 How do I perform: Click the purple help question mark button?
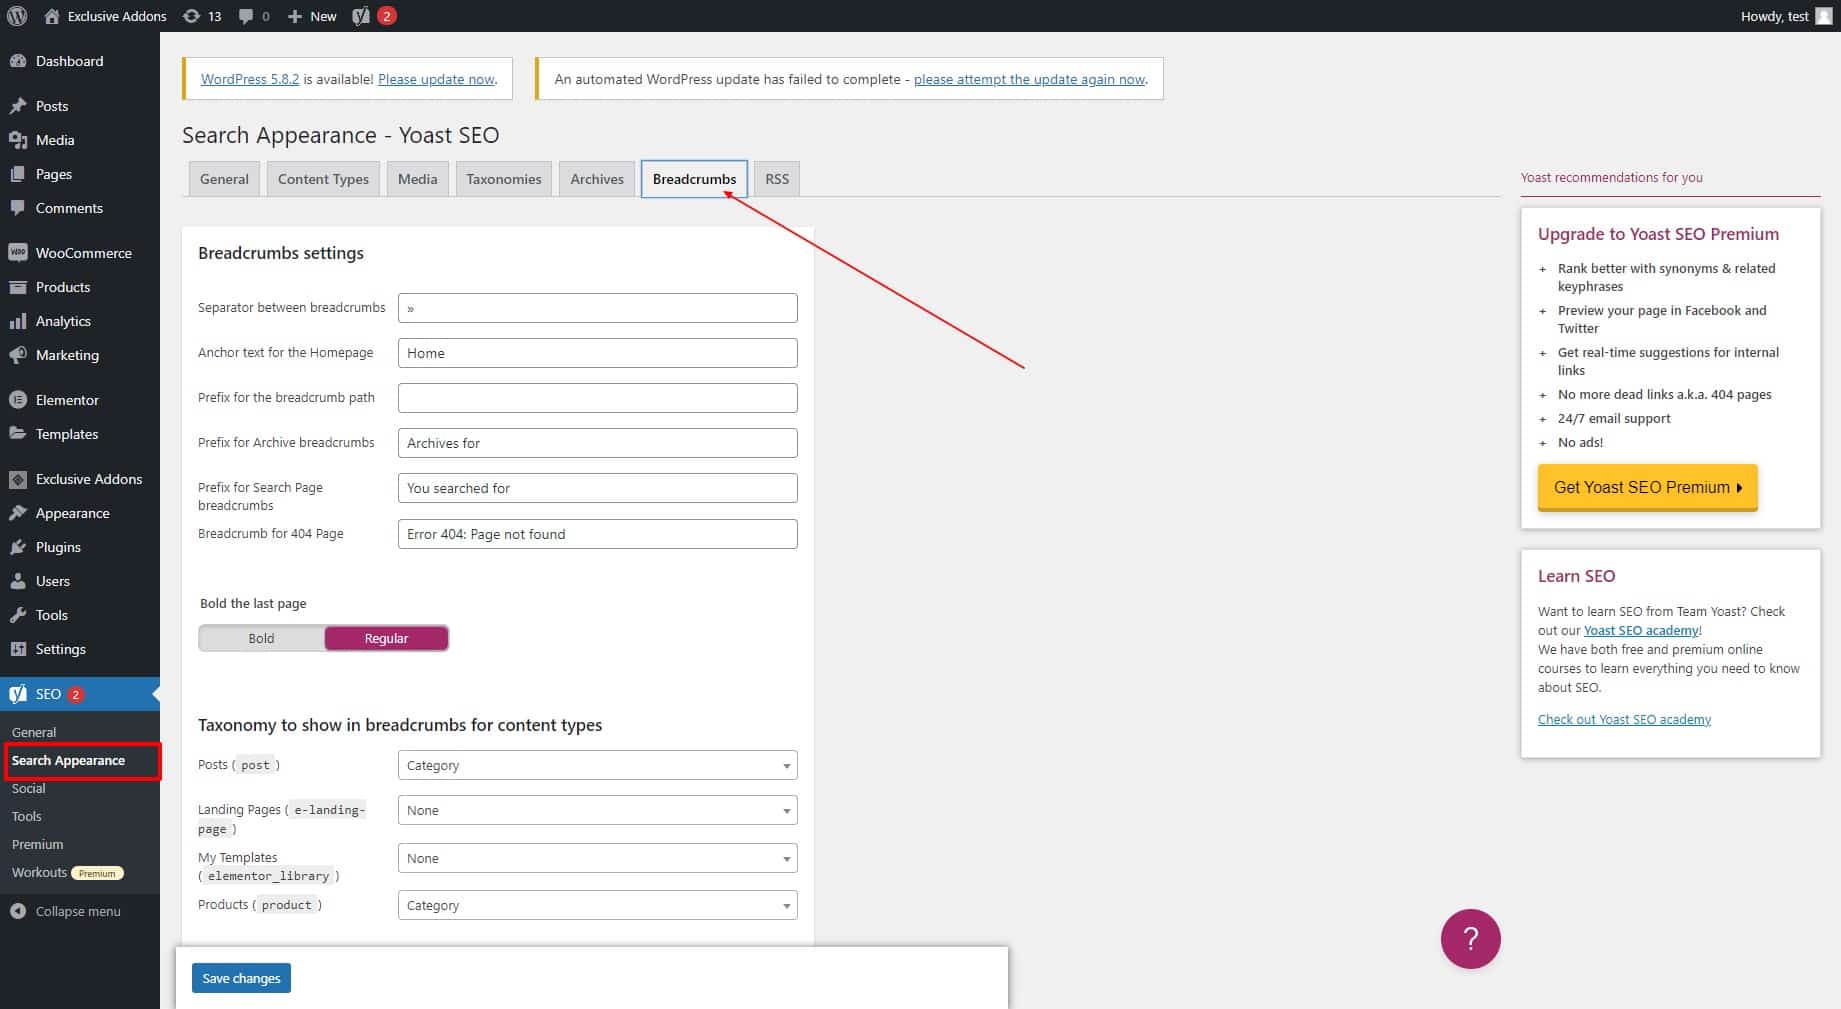coord(1470,939)
